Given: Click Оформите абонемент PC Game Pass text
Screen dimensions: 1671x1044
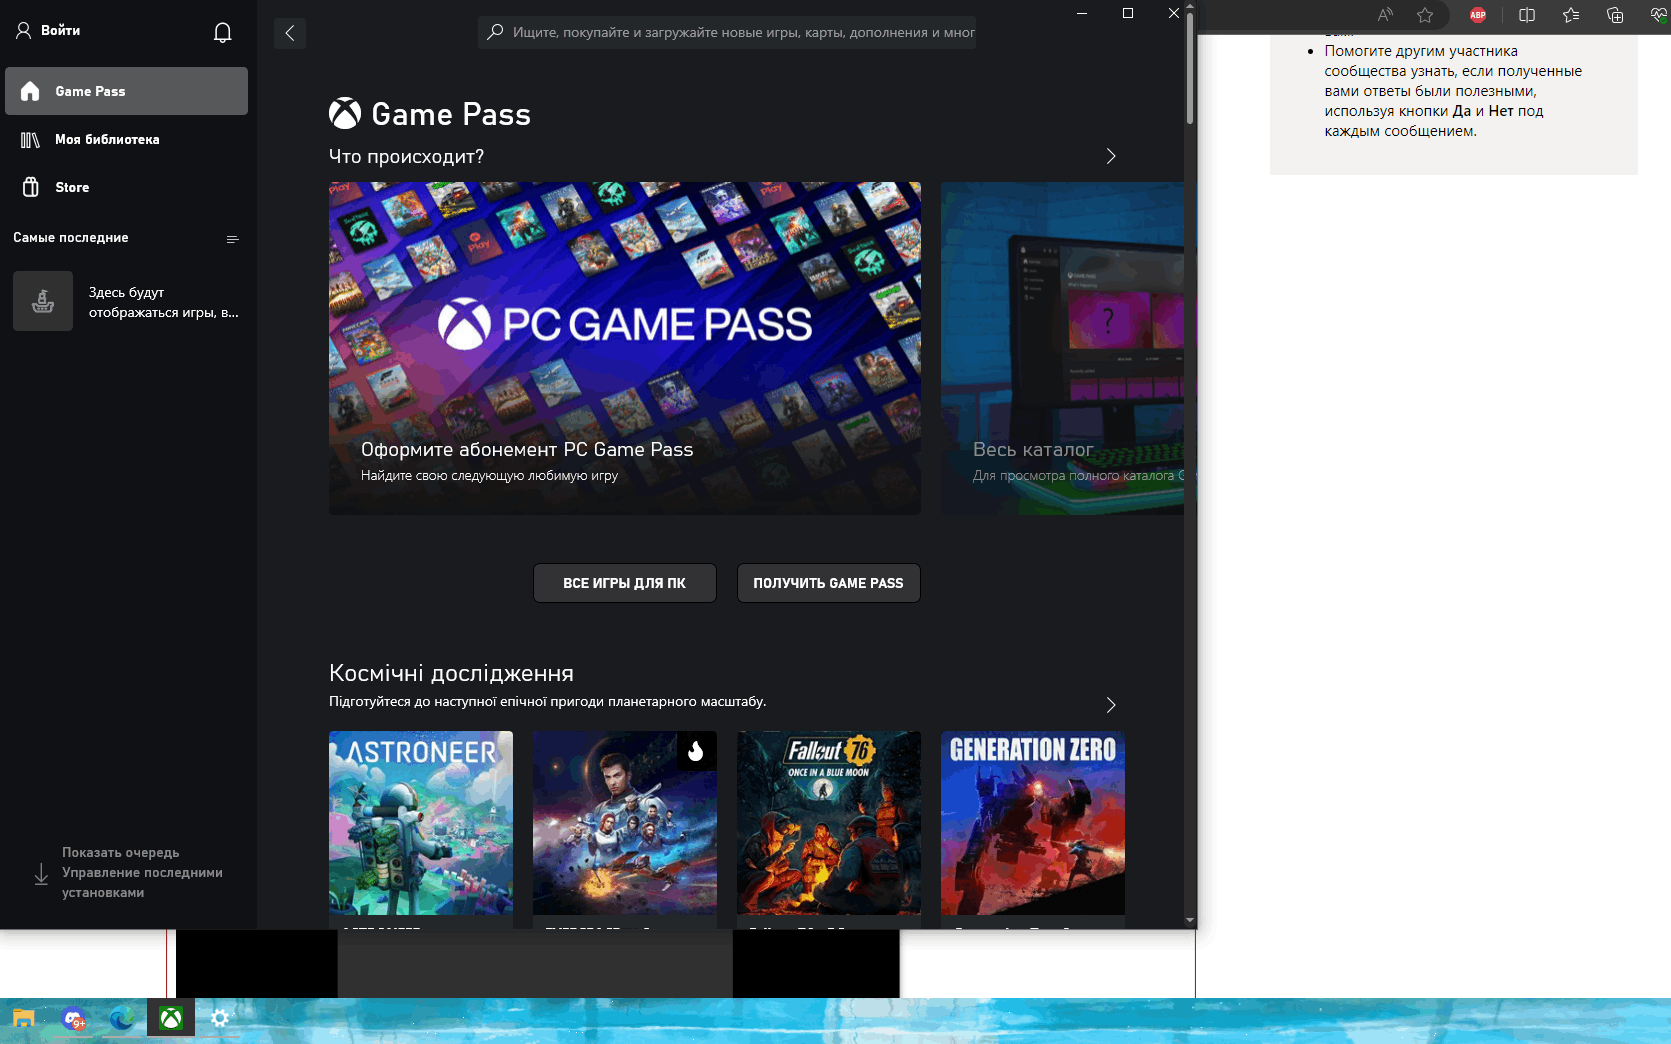Looking at the screenshot, I should click(x=527, y=450).
